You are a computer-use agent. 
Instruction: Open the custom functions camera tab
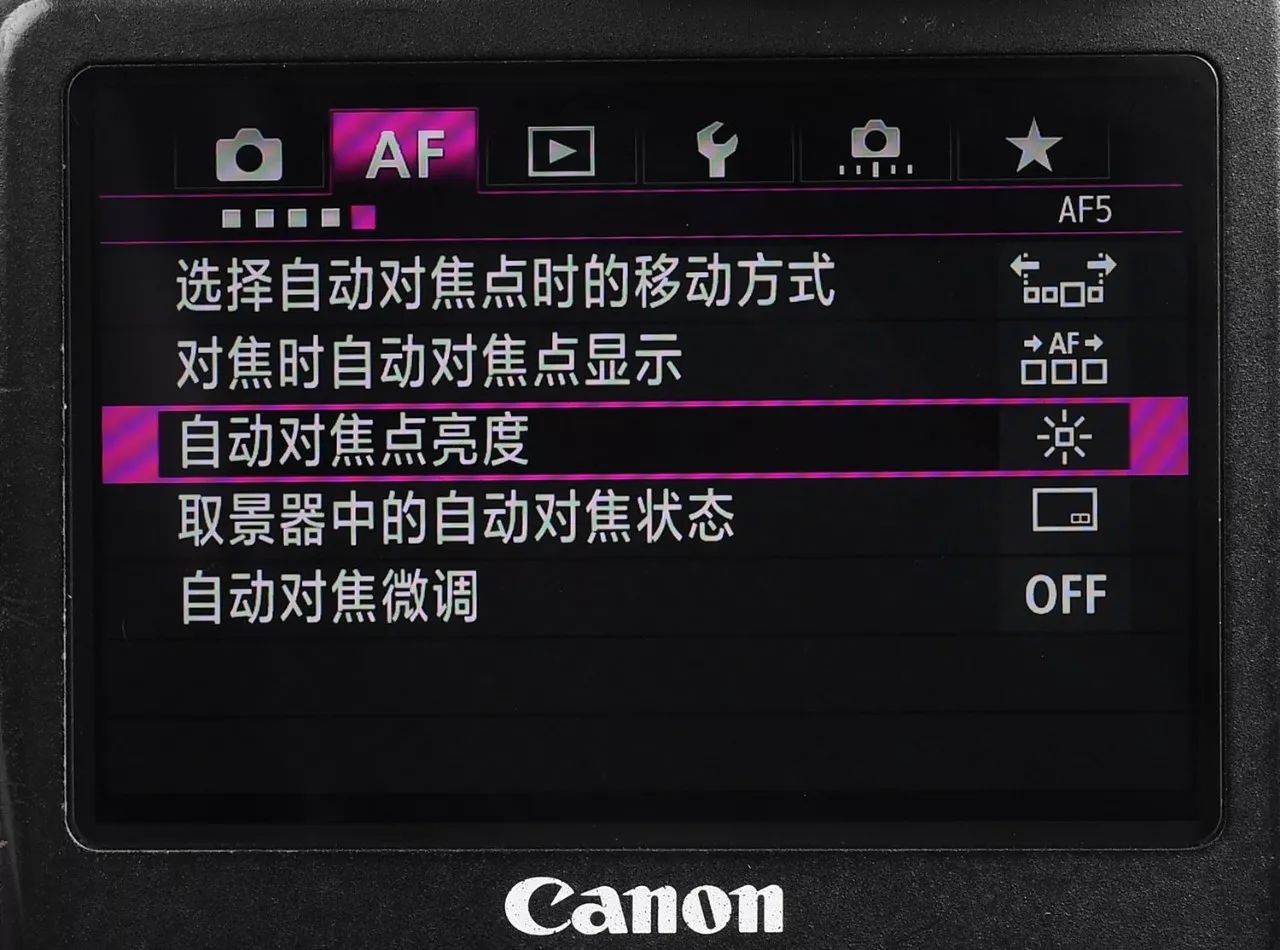coord(874,152)
